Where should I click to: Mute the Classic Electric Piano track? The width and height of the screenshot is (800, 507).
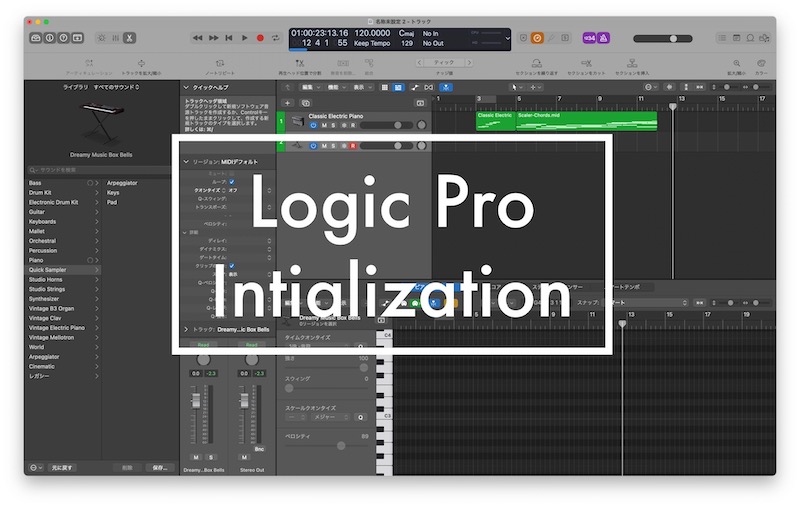tap(323, 125)
